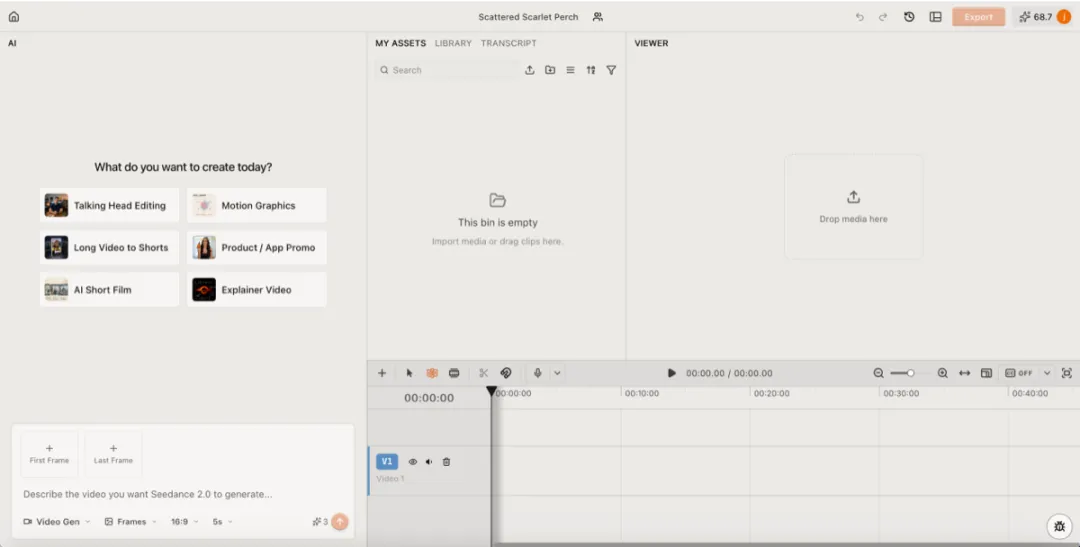Add a track with timeline plus icon
Viewport: 1080px width, 547px height.
pos(382,373)
